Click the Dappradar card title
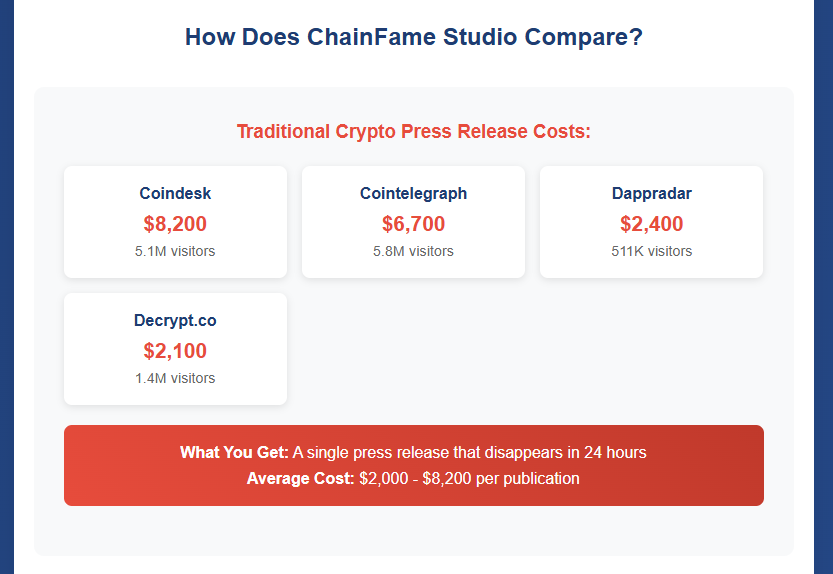 click(651, 194)
